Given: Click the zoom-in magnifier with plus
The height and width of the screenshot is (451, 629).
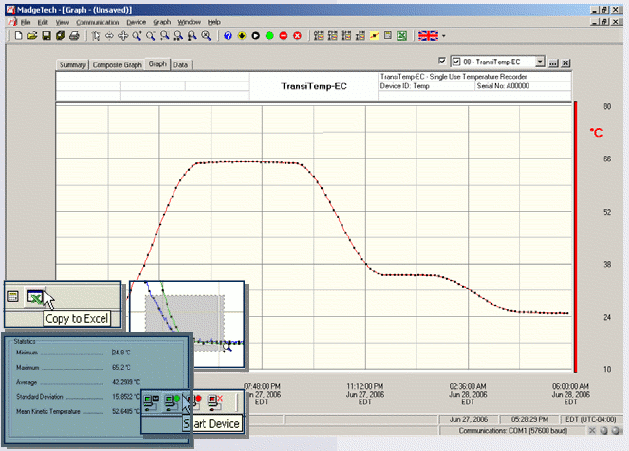Looking at the screenshot, I should coord(137,36).
